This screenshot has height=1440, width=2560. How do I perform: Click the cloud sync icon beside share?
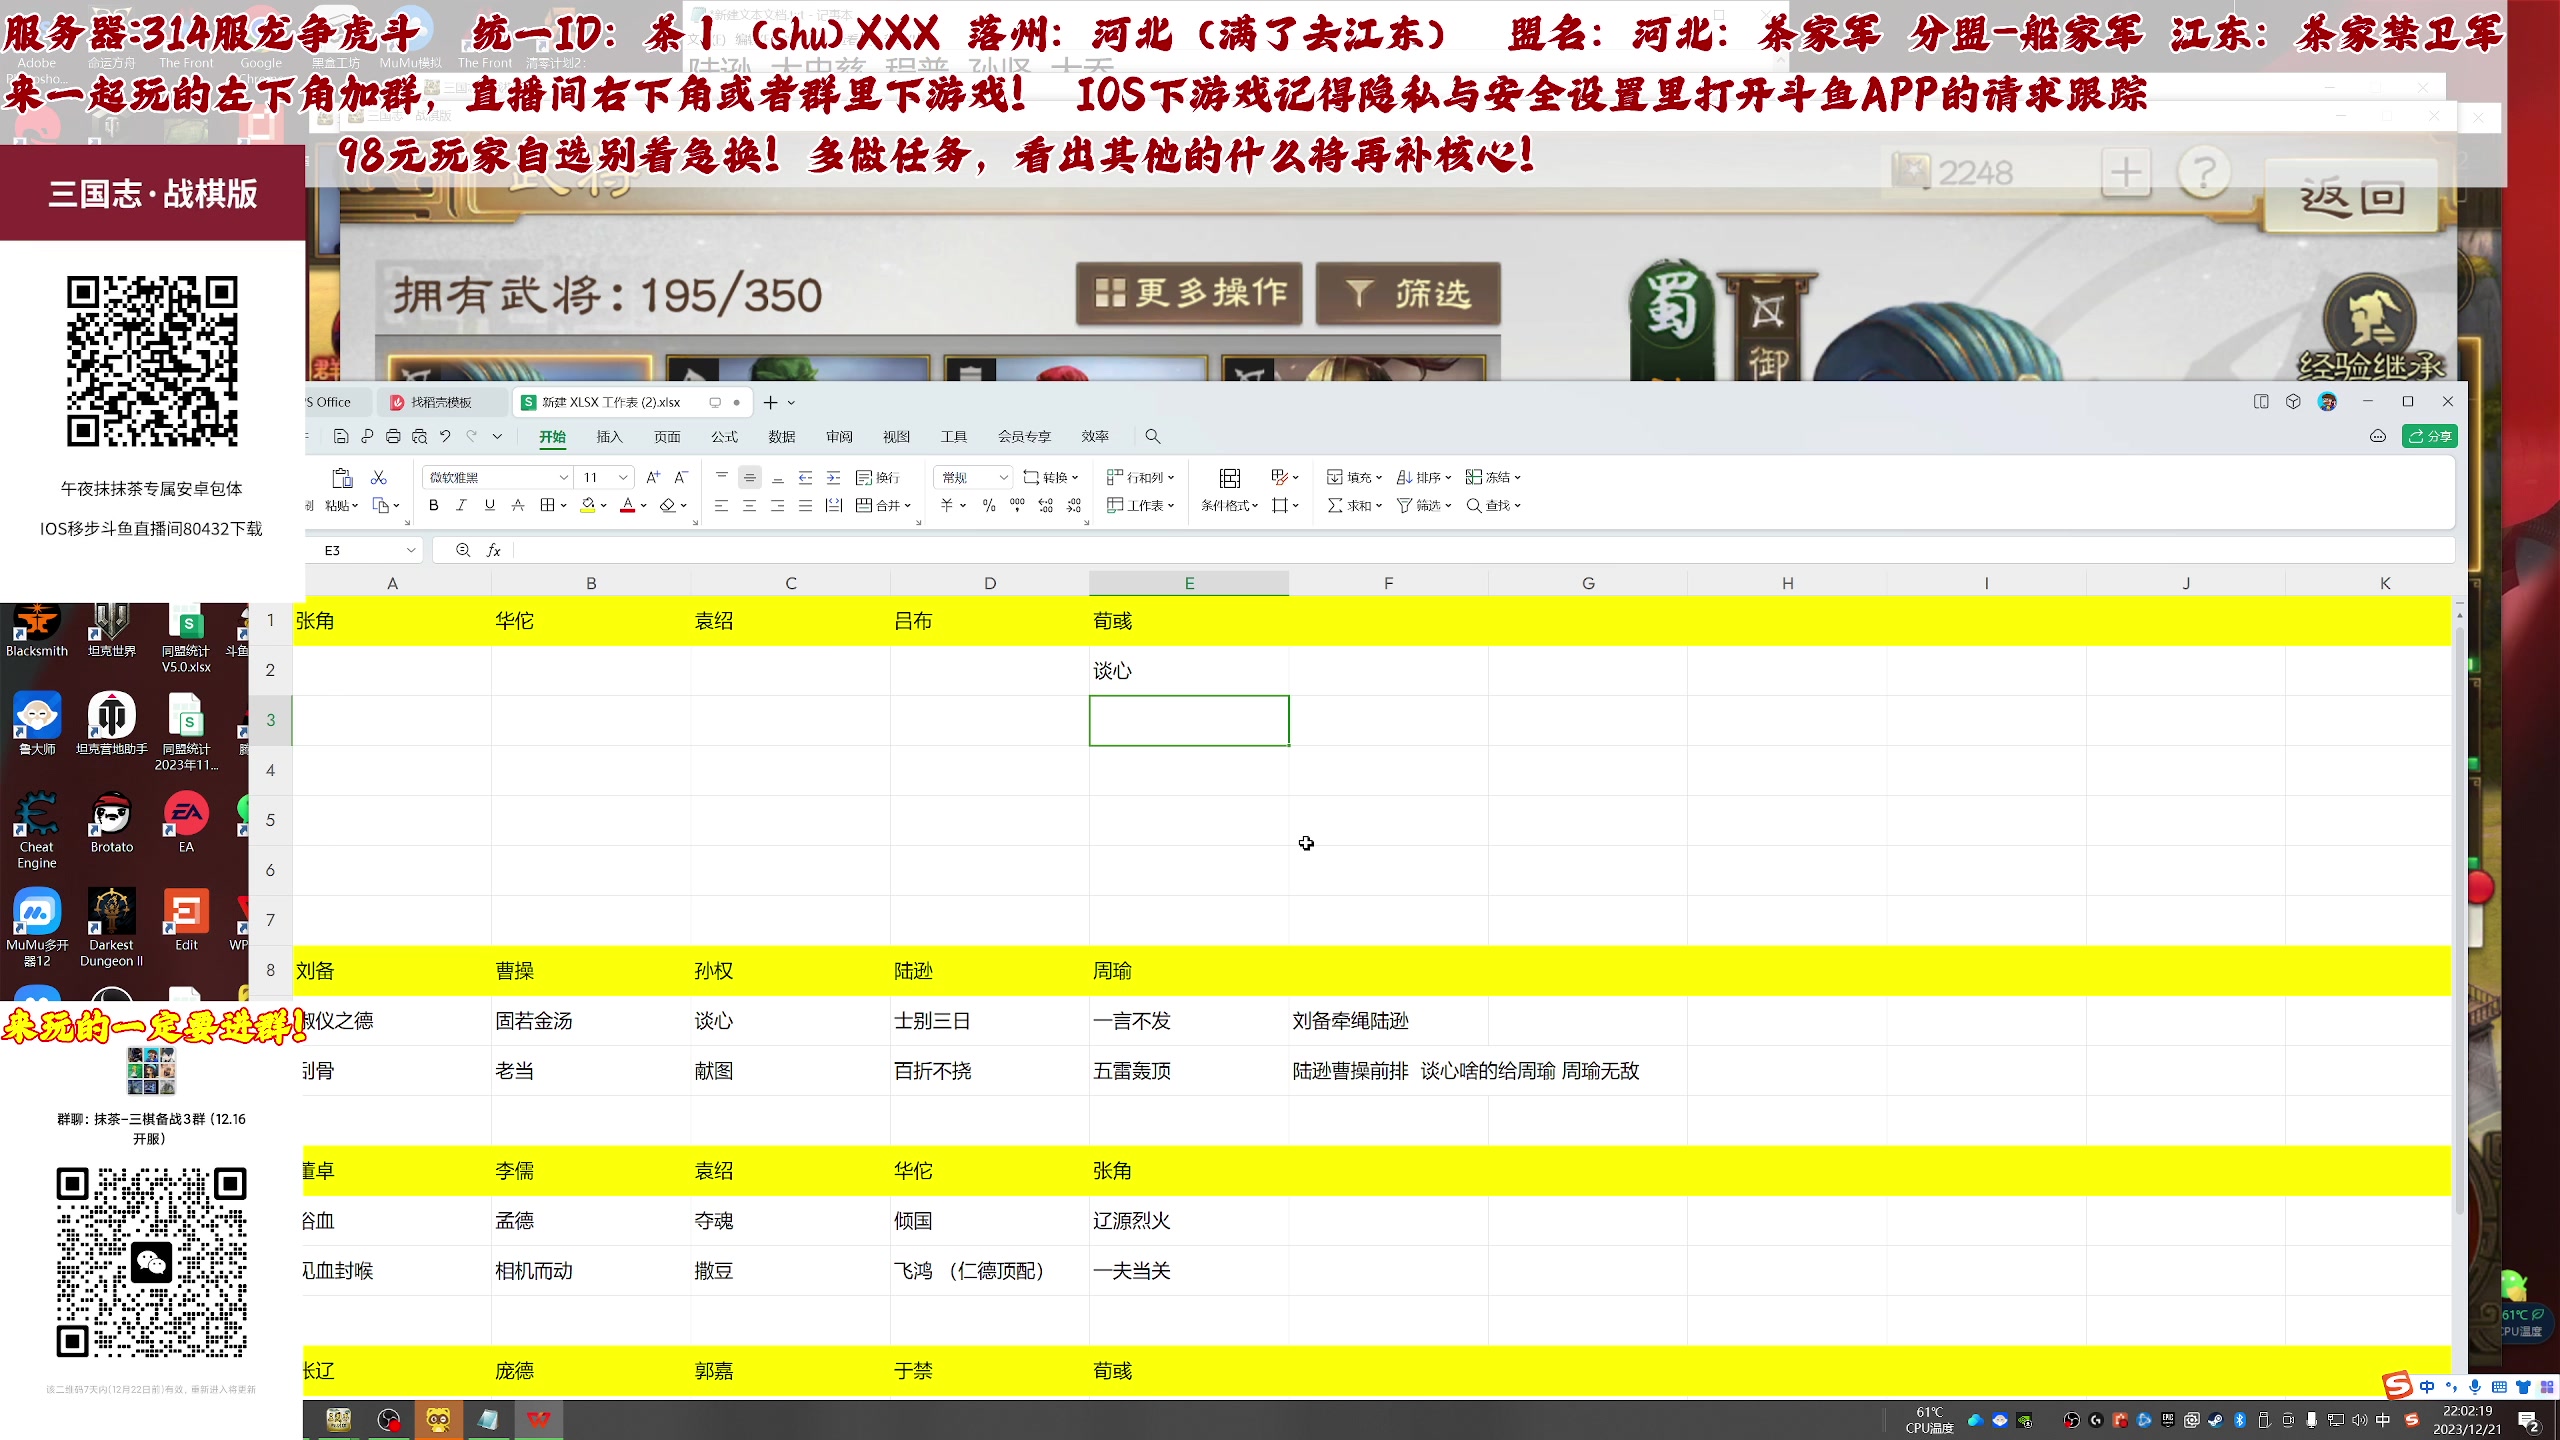point(2378,436)
